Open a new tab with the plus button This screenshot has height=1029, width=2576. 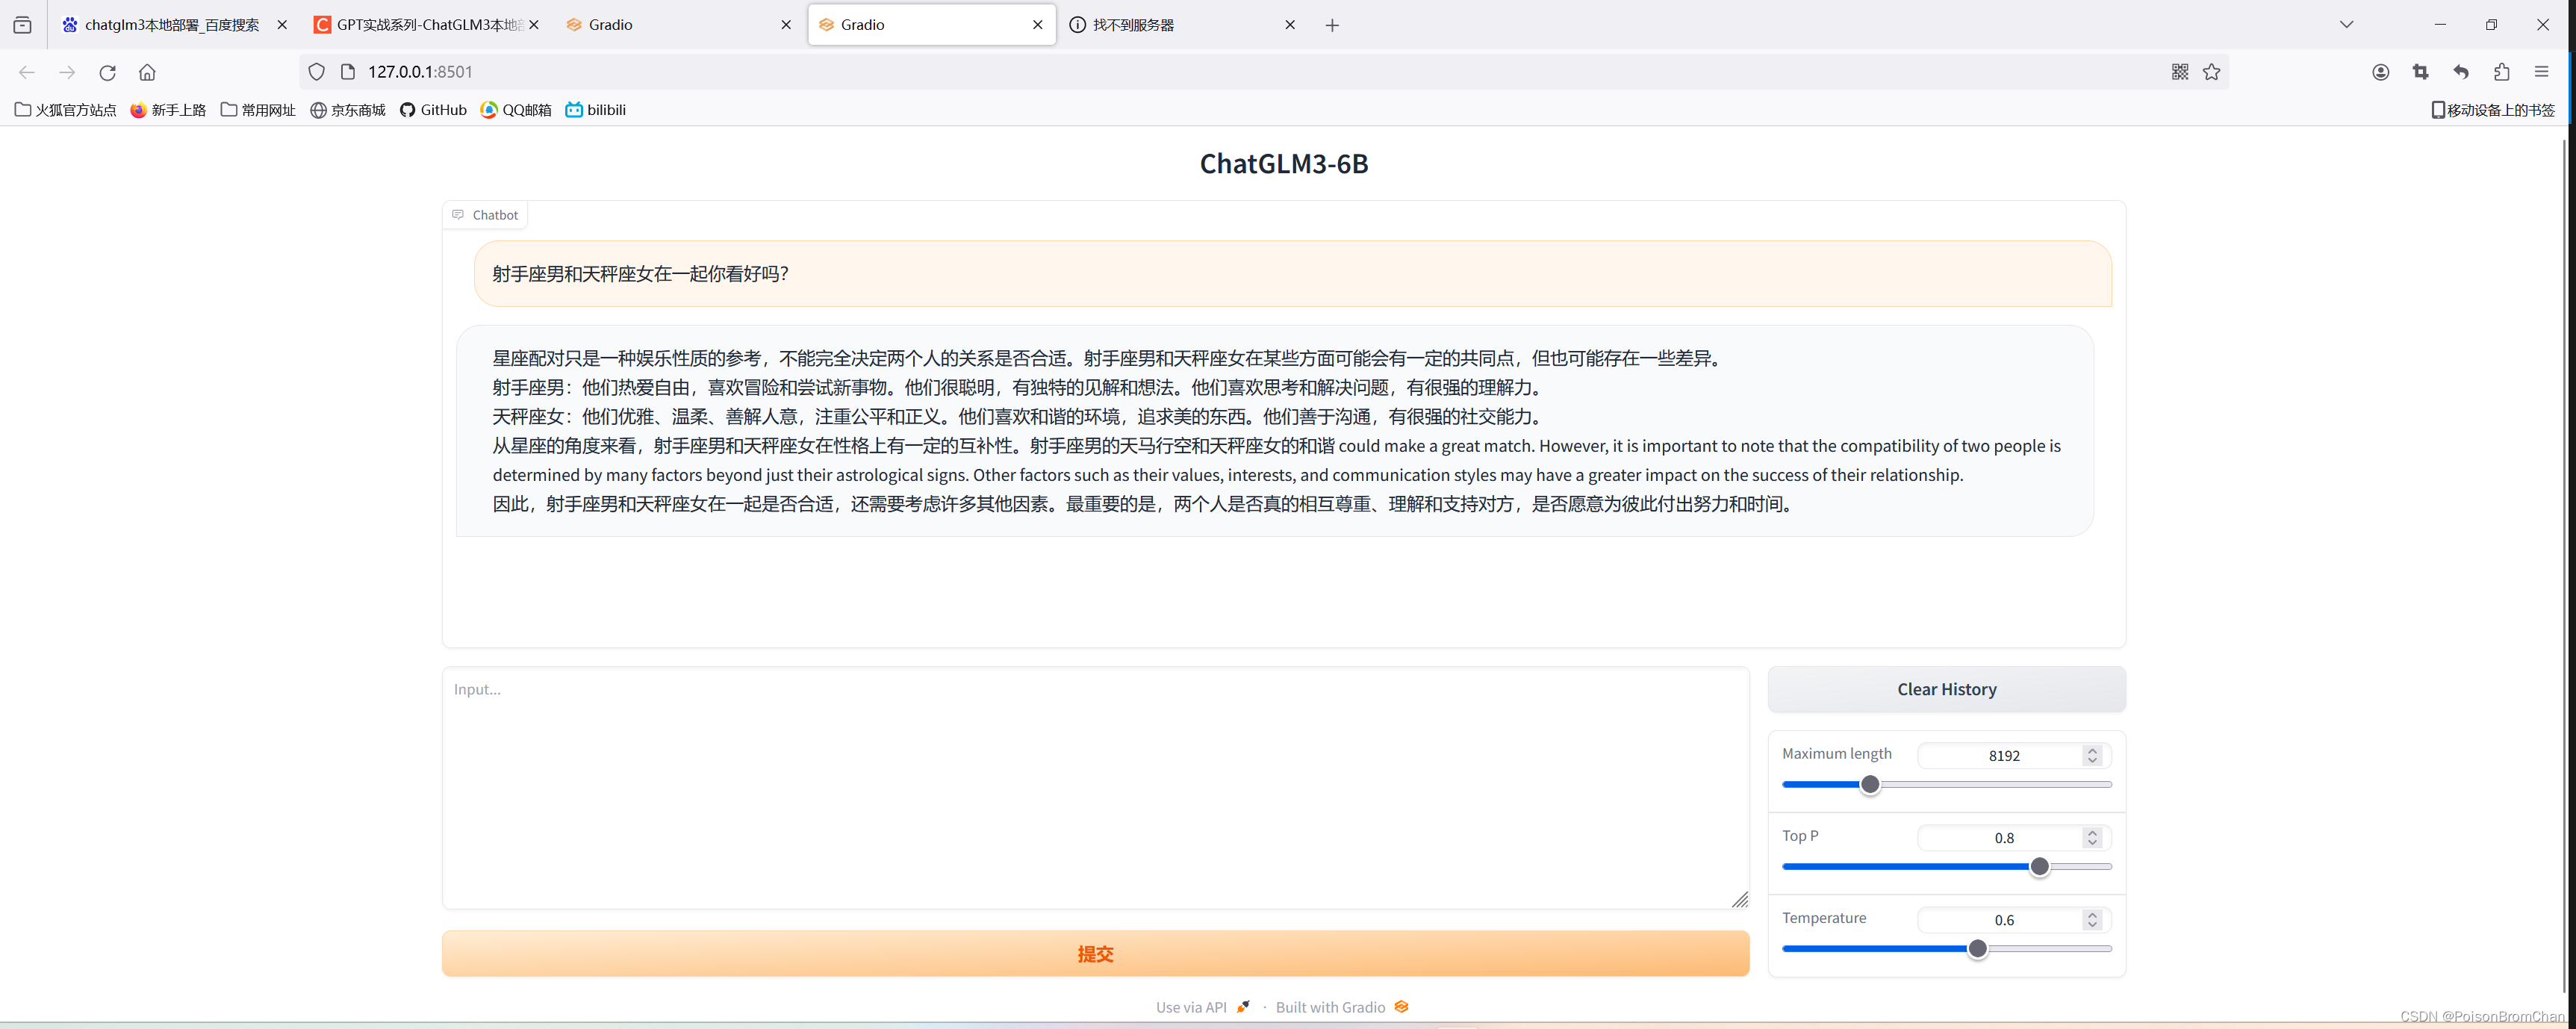(x=1332, y=25)
